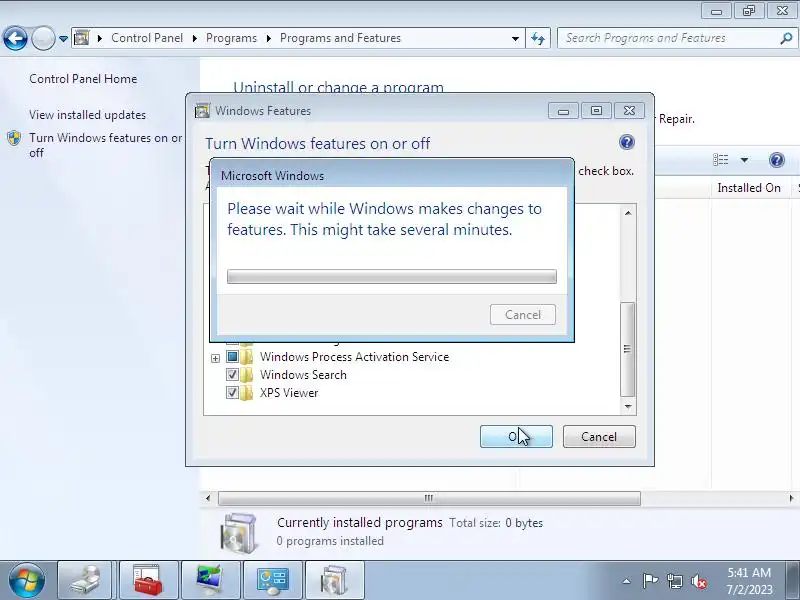Select Windows Process Activation Service label
Viewport: 800px width, 600px height.
[355, 357]
